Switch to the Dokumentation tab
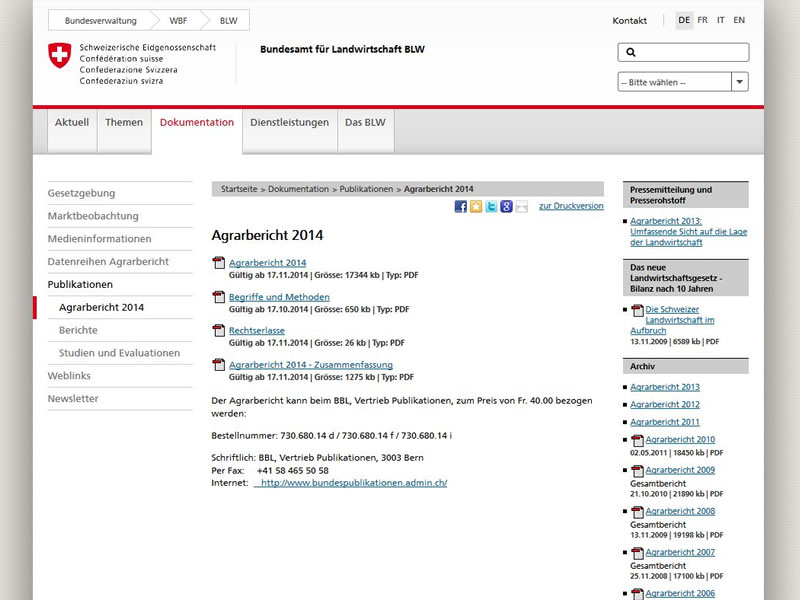 [197, 122]
